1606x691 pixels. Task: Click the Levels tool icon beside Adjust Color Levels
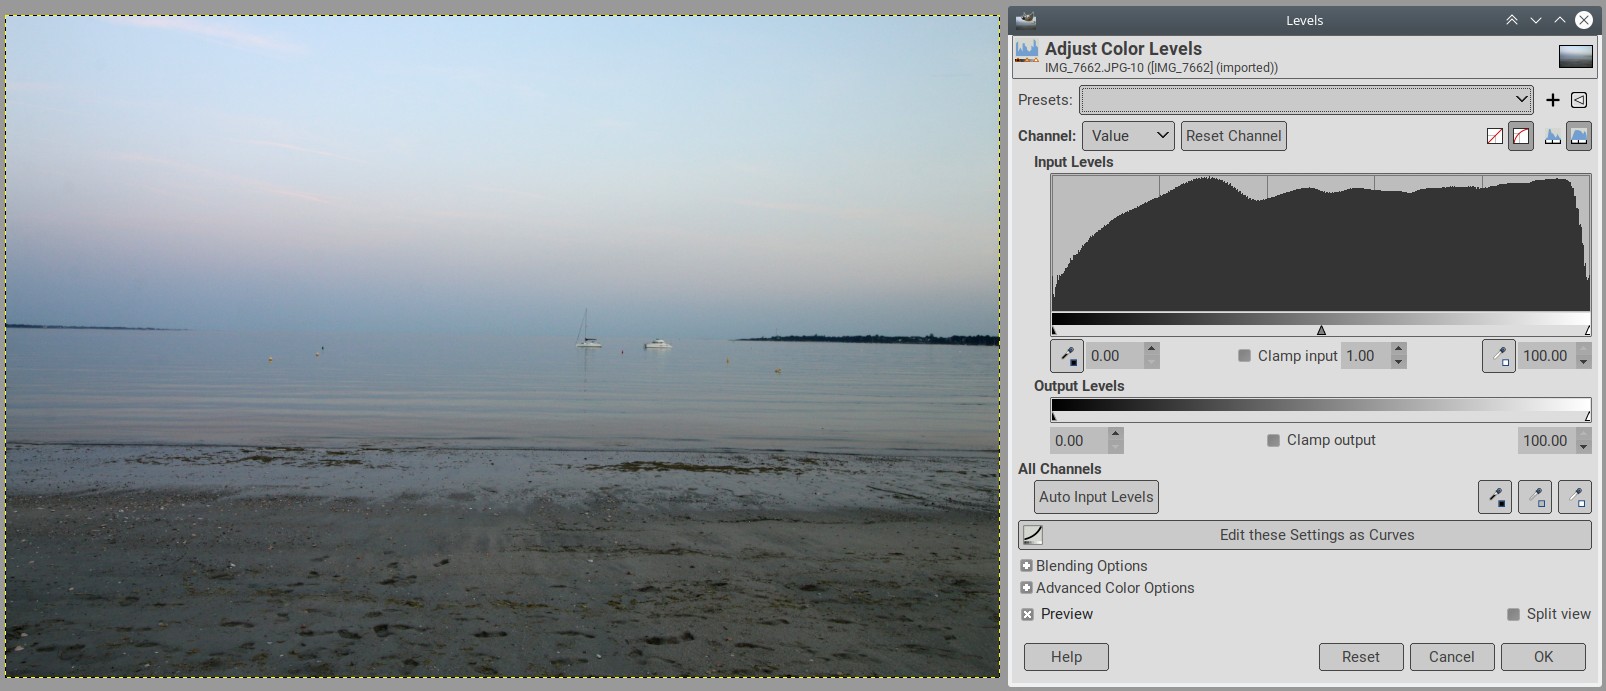[x=1027, y=51]
